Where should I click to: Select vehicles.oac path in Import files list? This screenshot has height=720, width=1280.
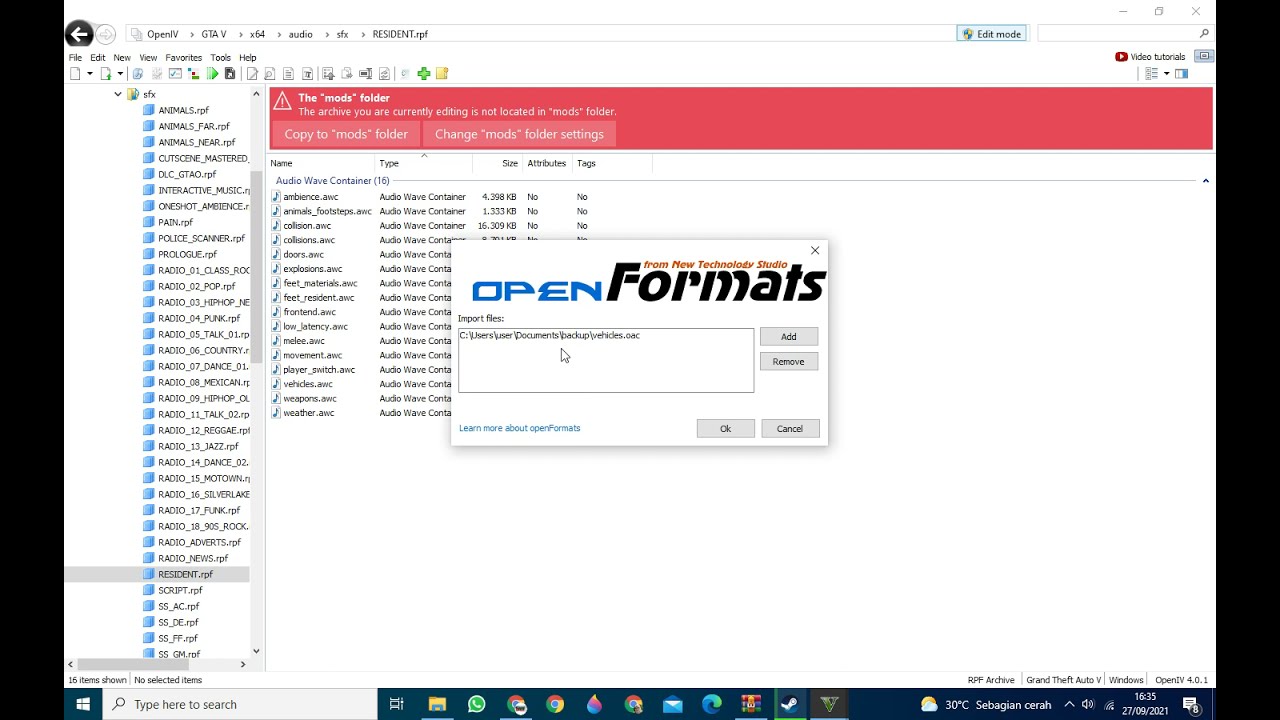click(550, 336)
